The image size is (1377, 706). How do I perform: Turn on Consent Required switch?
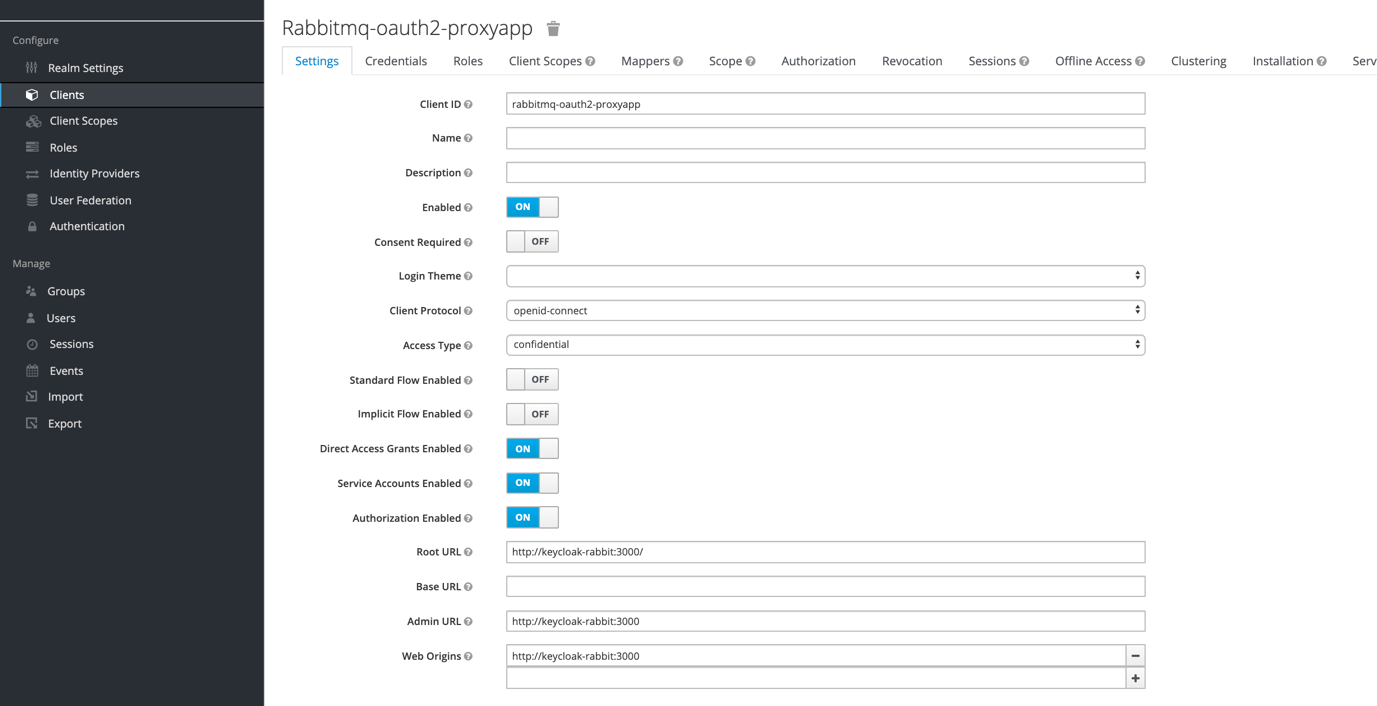[532, 241]
